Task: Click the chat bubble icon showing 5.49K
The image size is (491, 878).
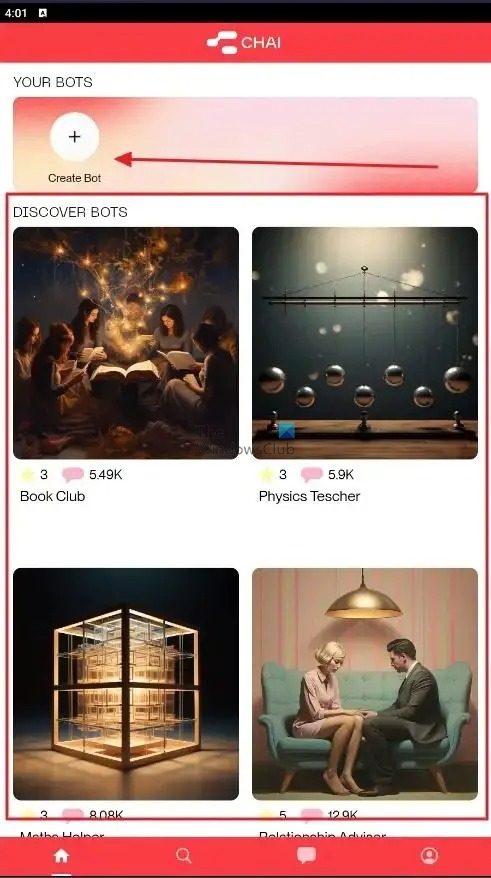Action: (73, 475)
